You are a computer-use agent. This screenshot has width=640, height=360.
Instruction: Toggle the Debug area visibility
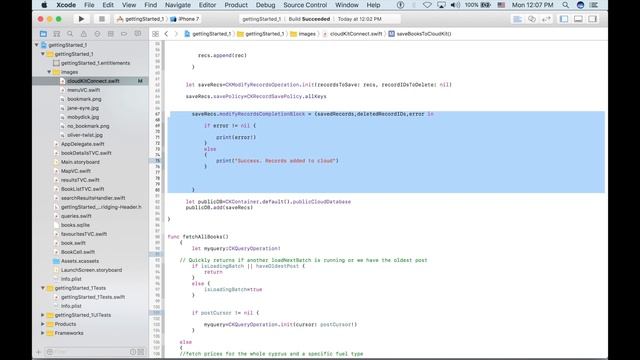578,19
